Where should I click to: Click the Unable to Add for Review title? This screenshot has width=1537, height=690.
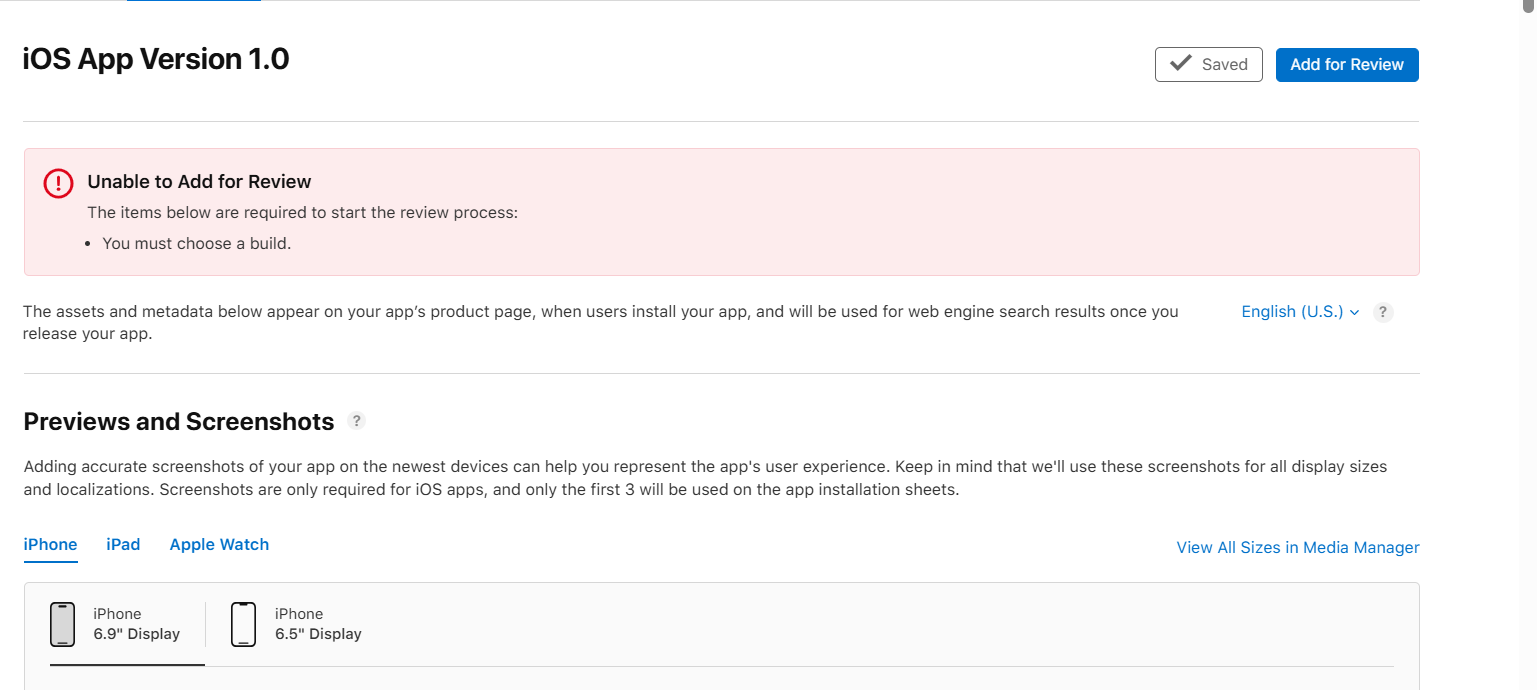199,182
